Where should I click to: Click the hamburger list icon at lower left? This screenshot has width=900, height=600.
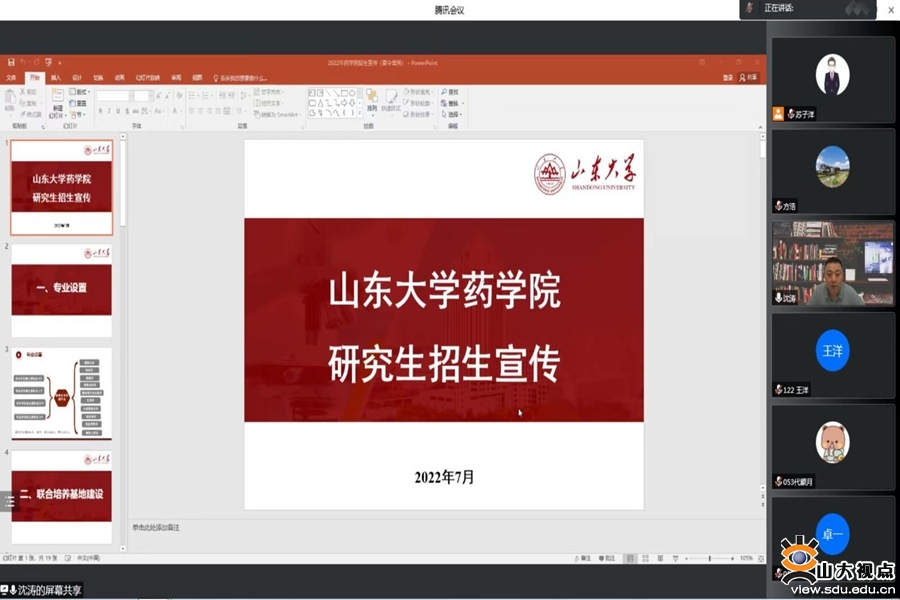point(10,502)
